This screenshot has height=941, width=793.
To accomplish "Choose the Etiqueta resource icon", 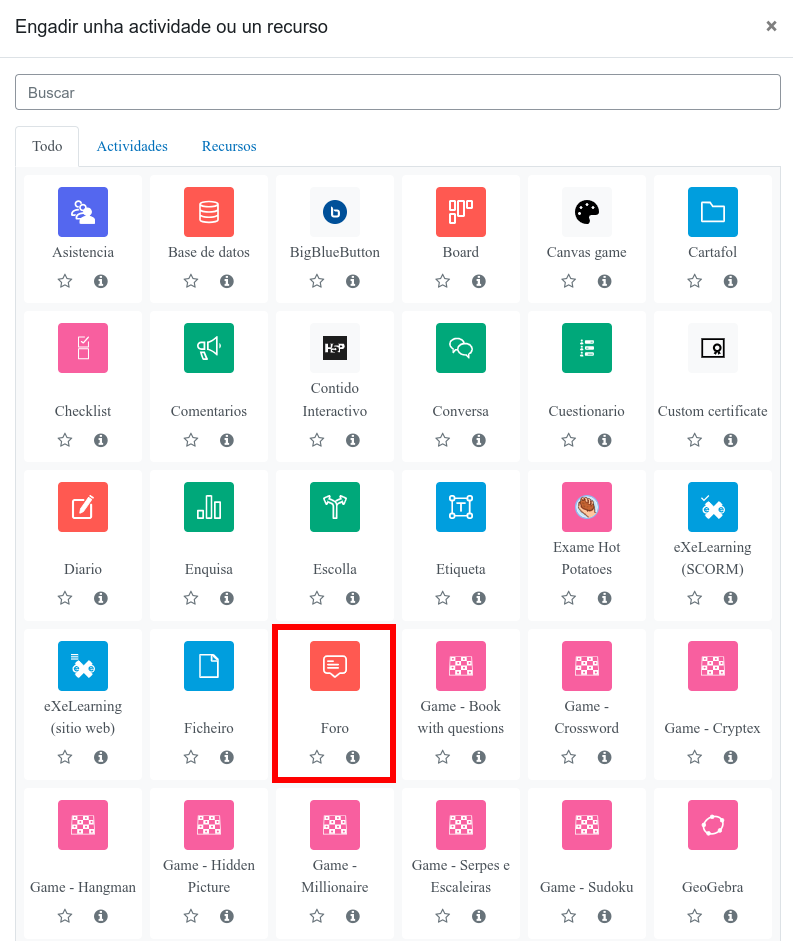I will pos(461,507).
